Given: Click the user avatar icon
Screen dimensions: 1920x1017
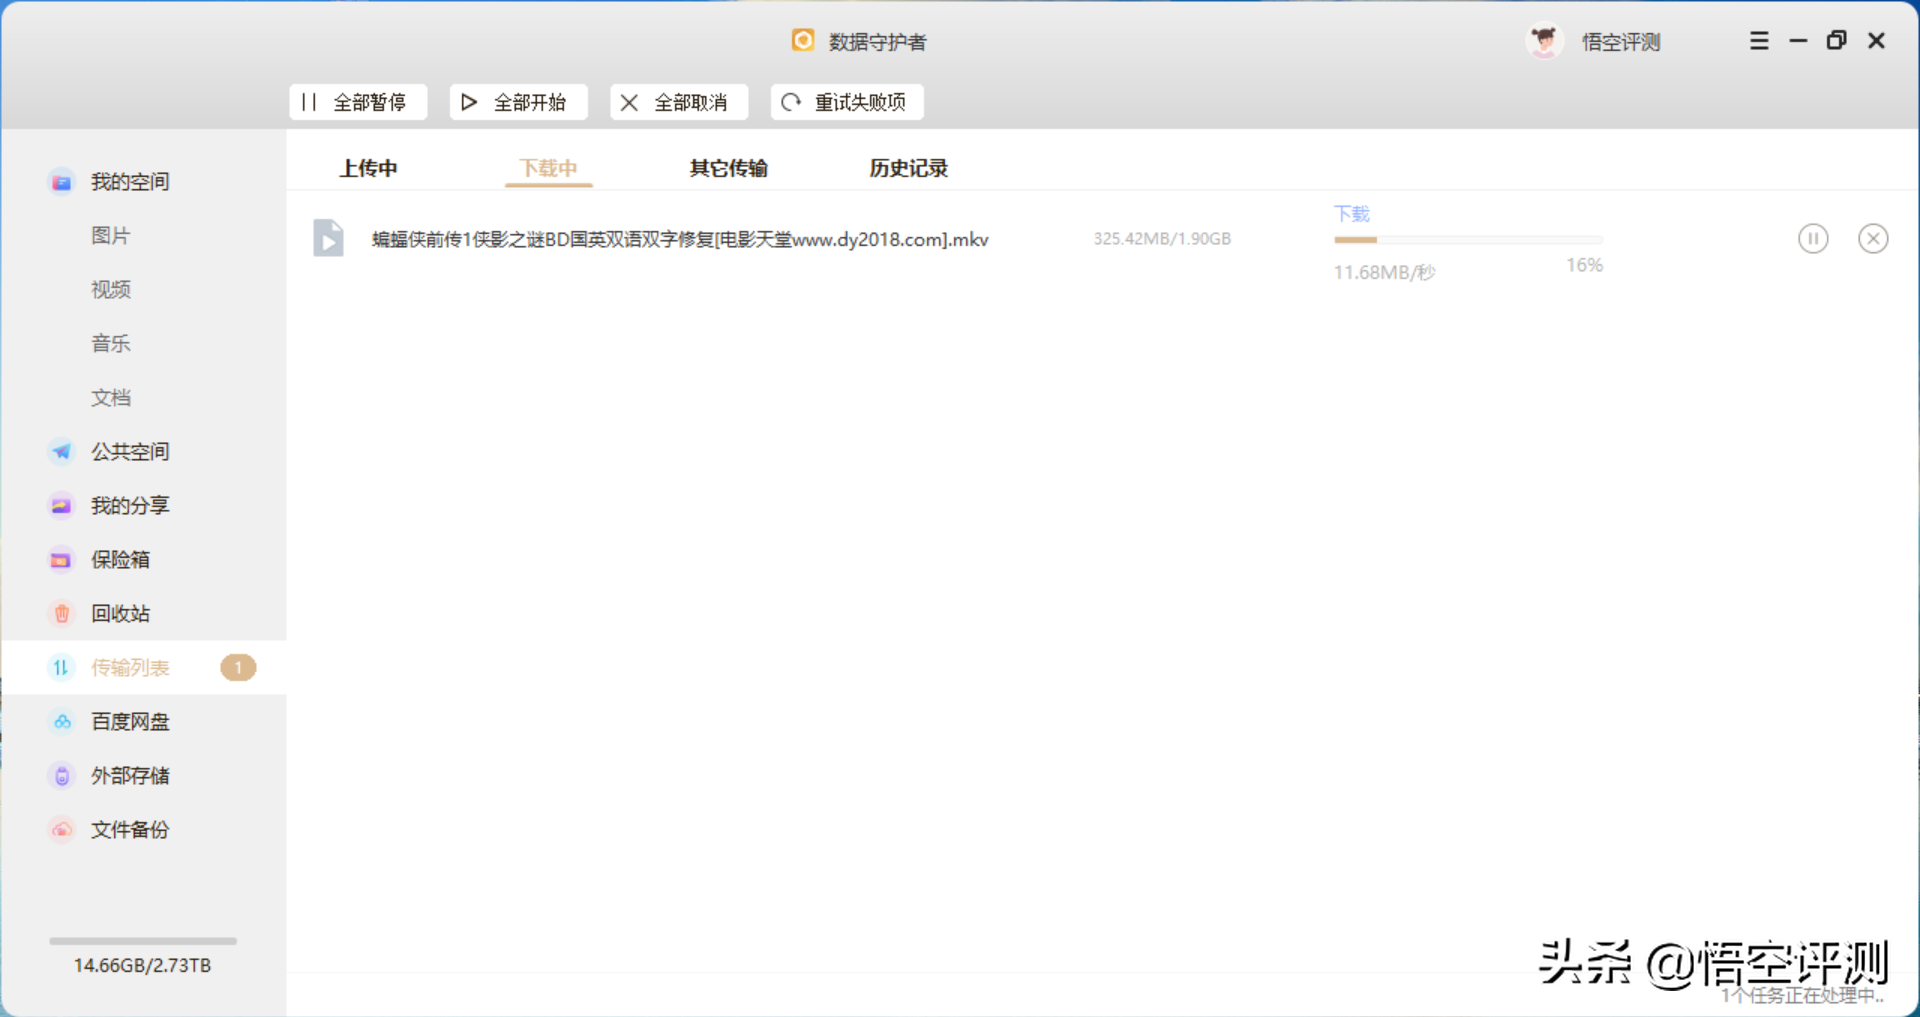Looking at the screenshot, I should (x=1544, y=41).
